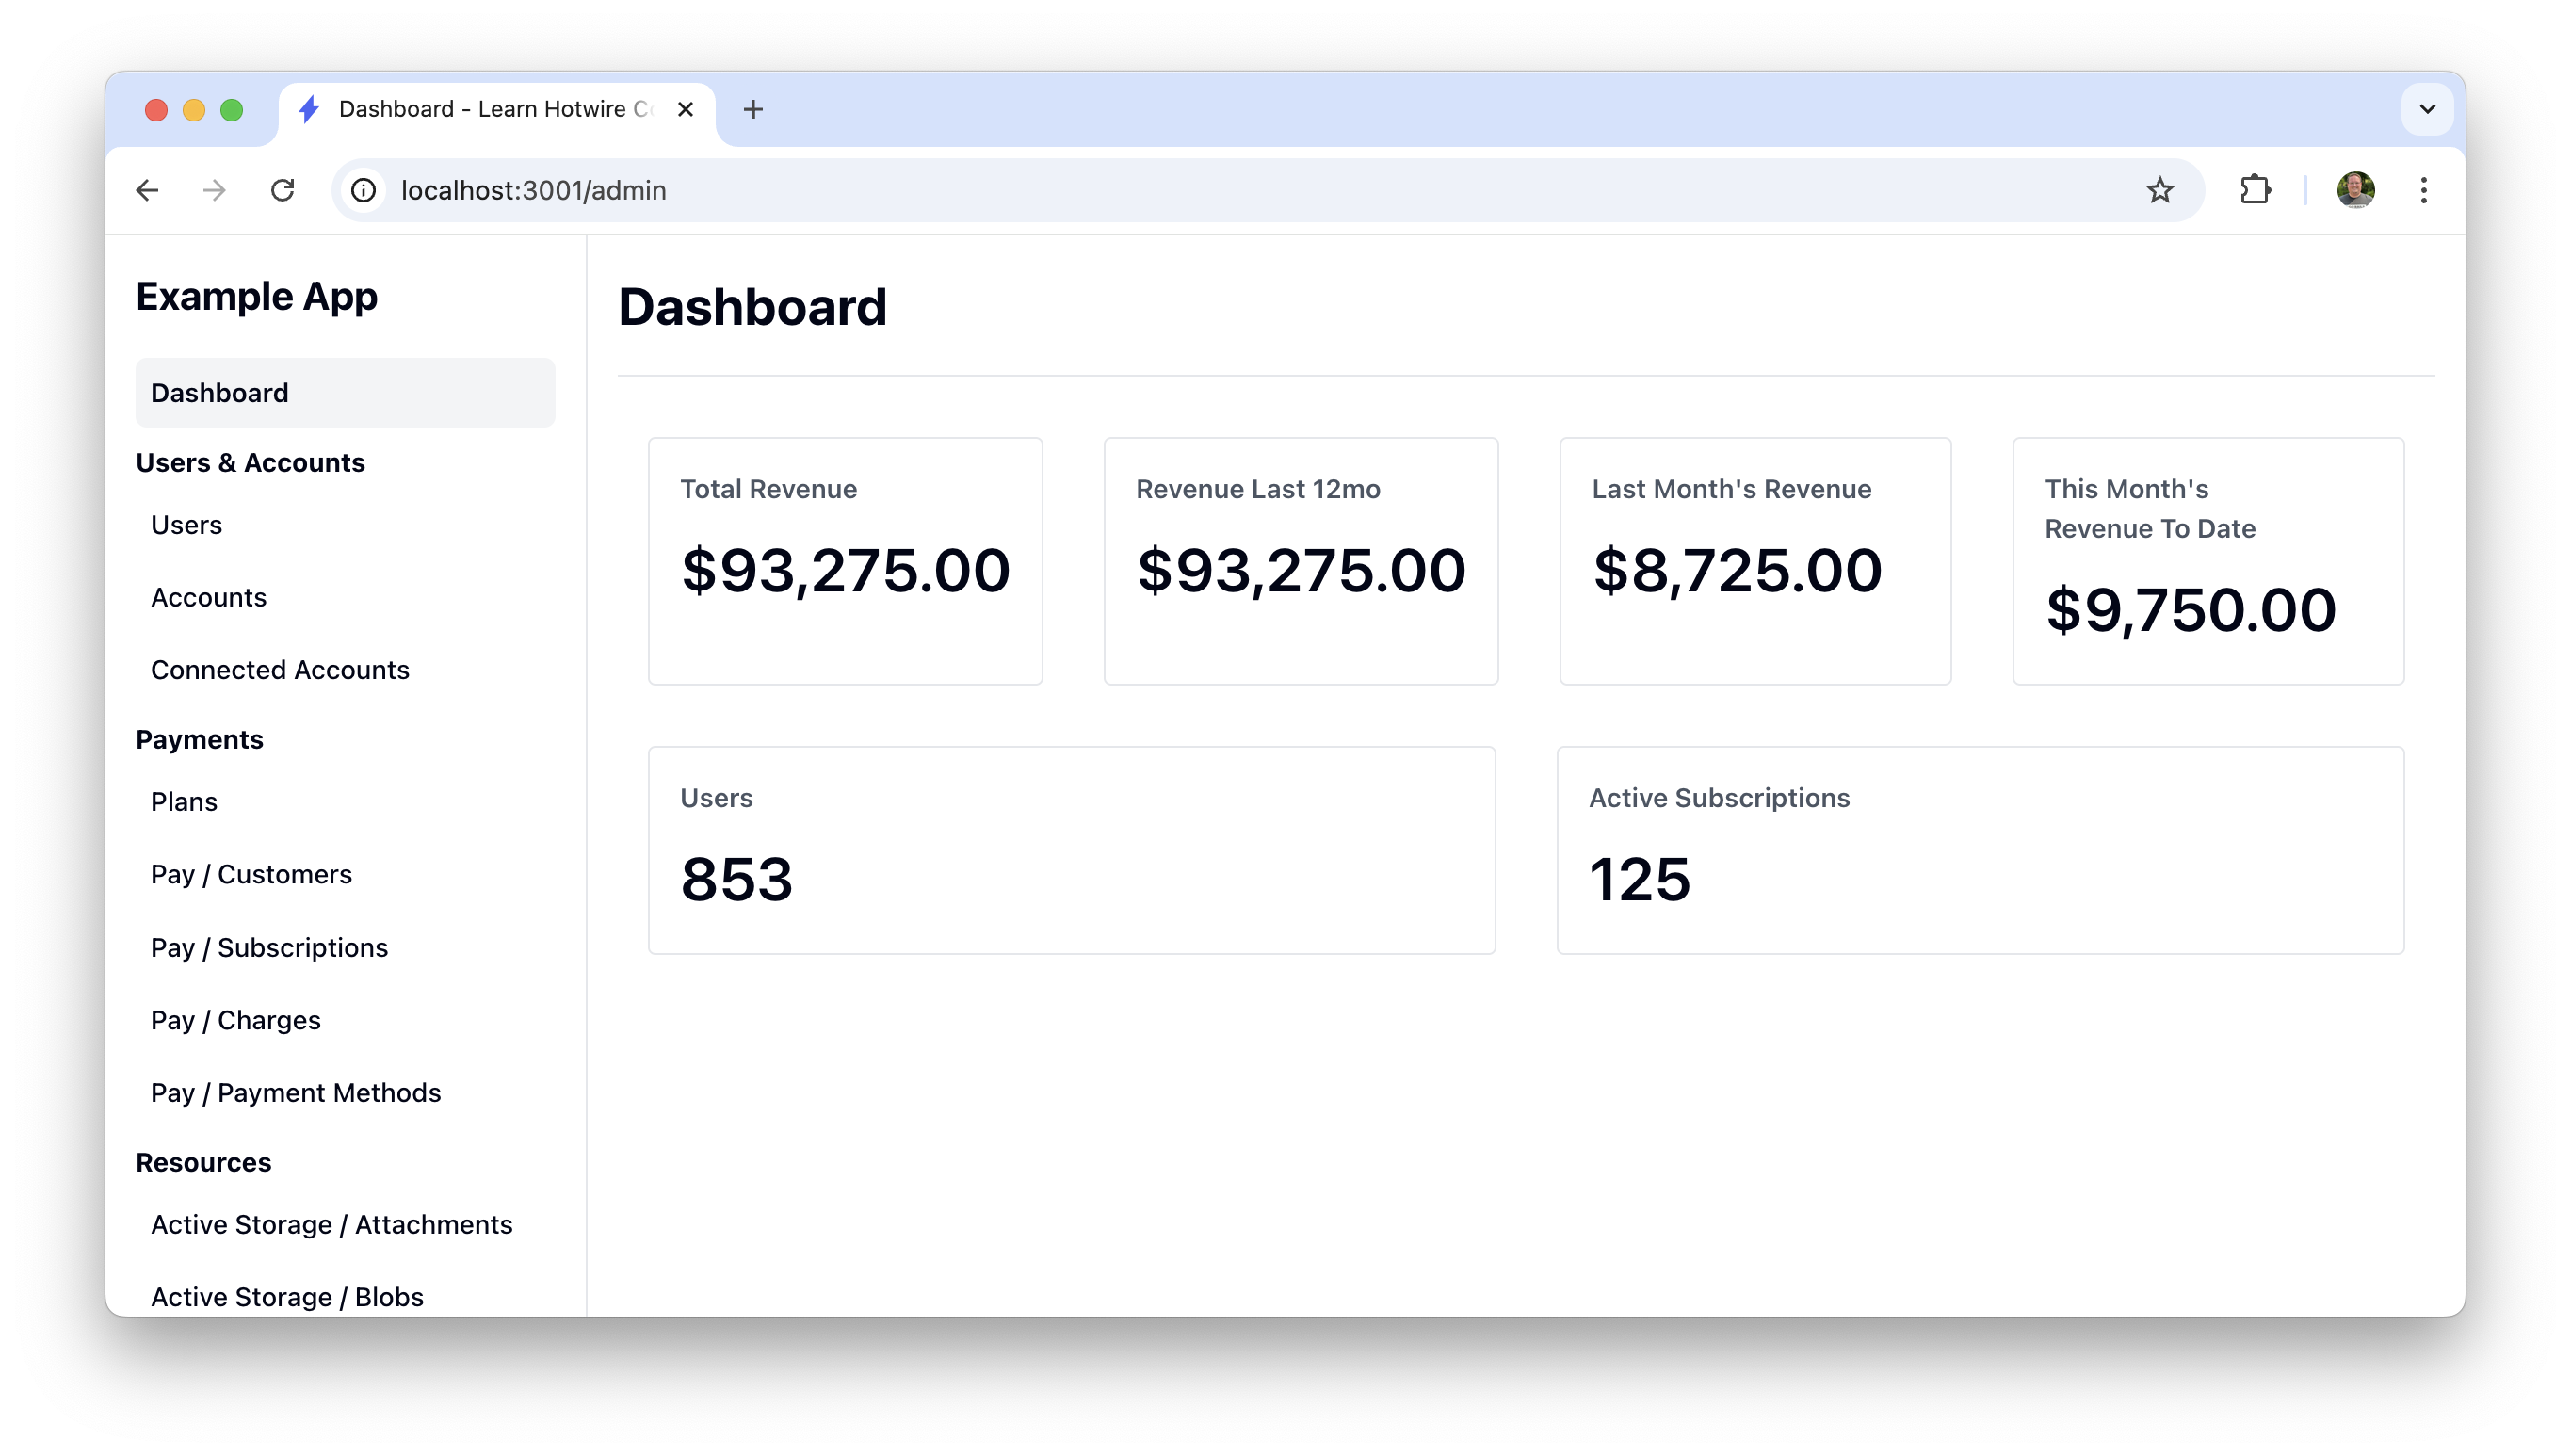Open the Extensions puzzle icon
The image size is (2571, 1456).
2255,190
